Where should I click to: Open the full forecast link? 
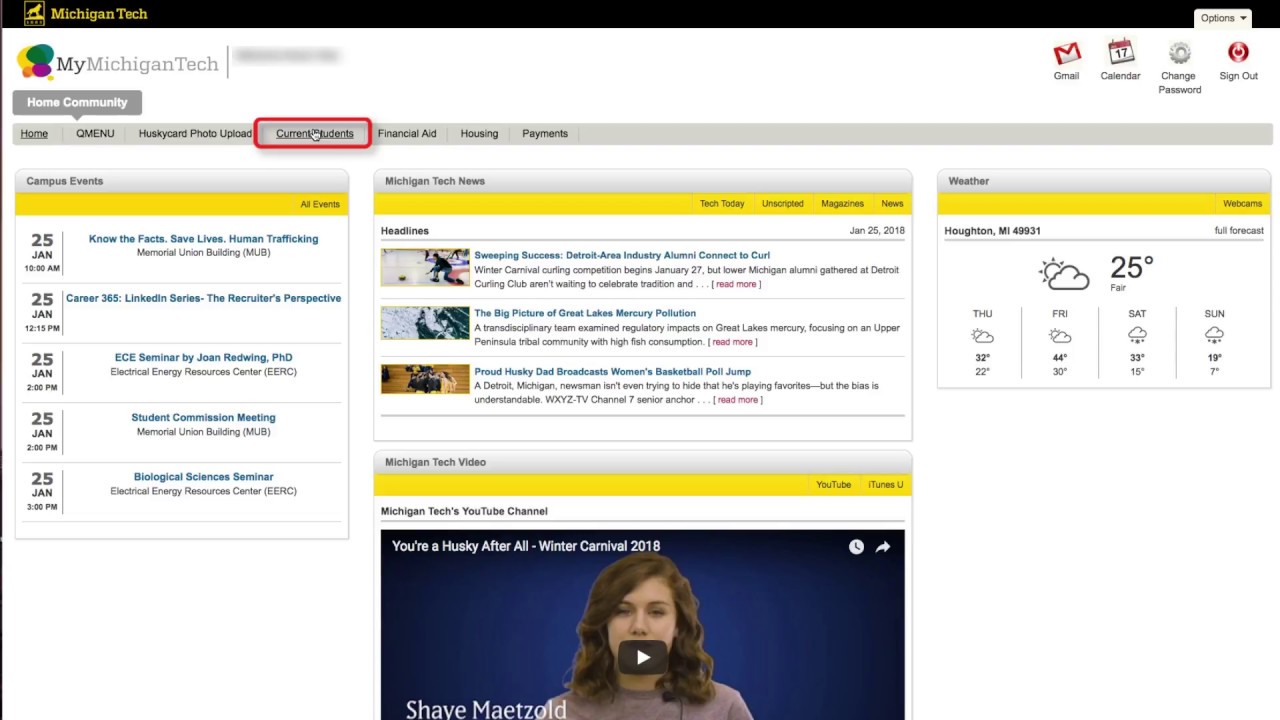[x=1239, y=231]
